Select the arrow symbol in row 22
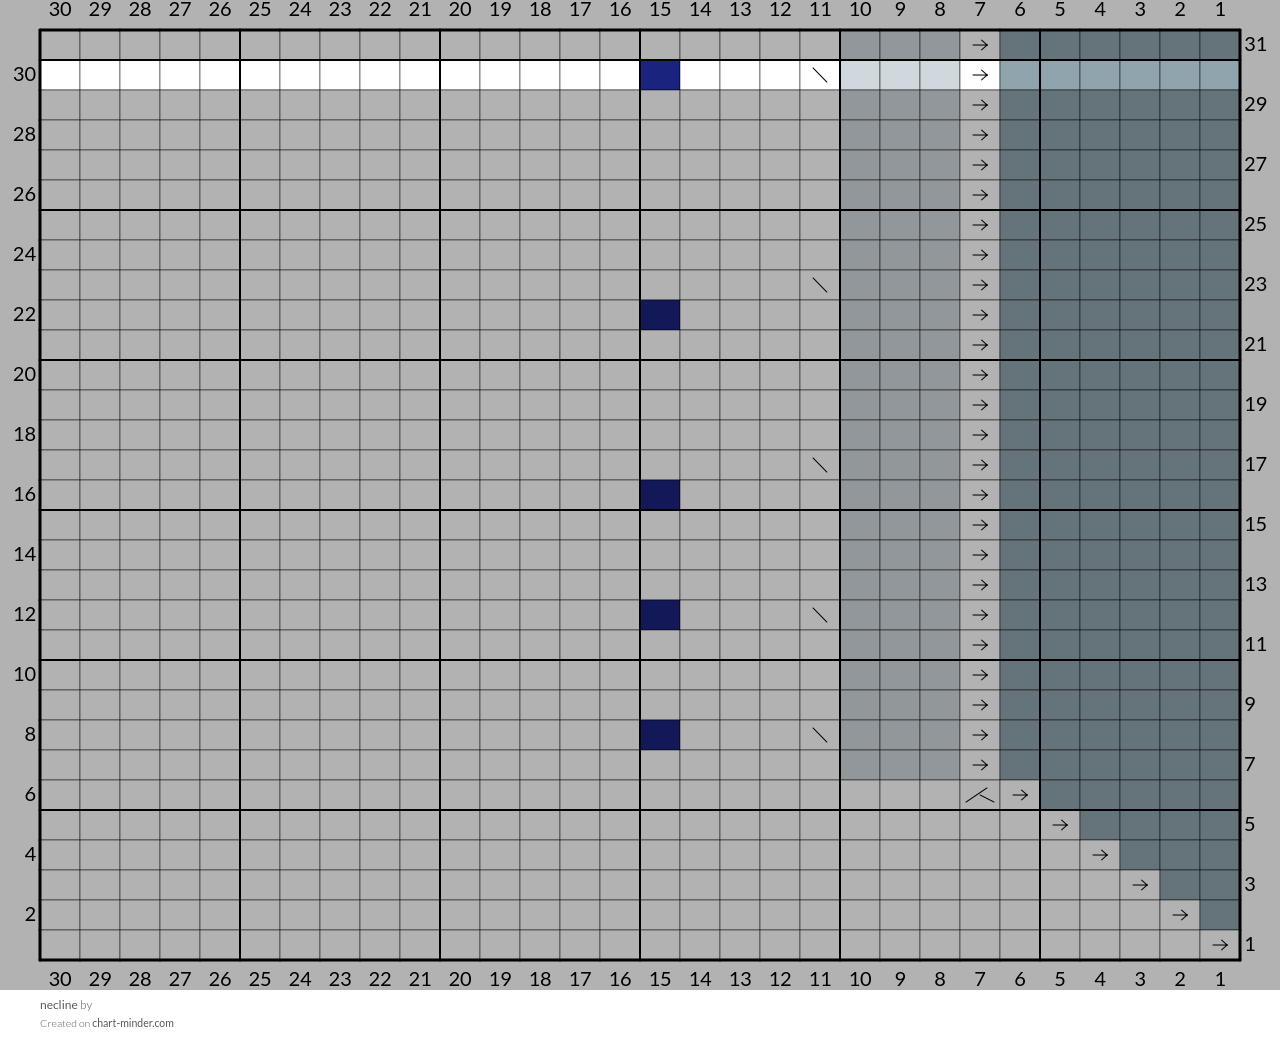1280x1053 pixels. [x=980, y=315]
